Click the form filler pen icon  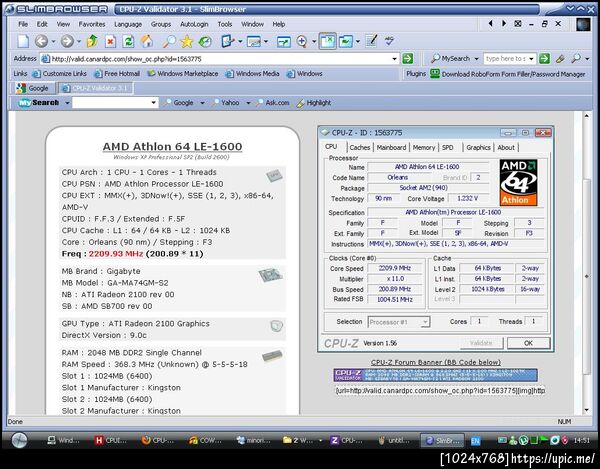pyautogui.click(x=228, y=41)
